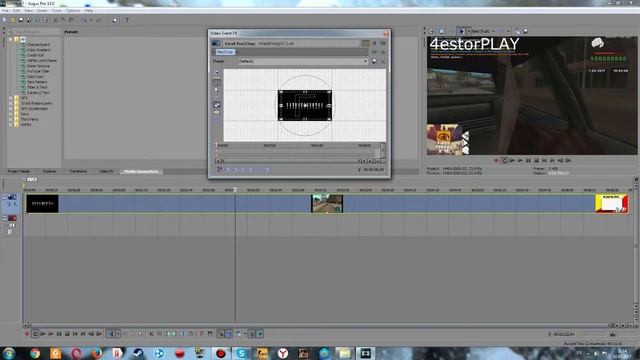The width and height of the screenshot is (640, 360).
Task: Select the Zoom edit tool in Pan/Crop
Action: tap(217, 91)
